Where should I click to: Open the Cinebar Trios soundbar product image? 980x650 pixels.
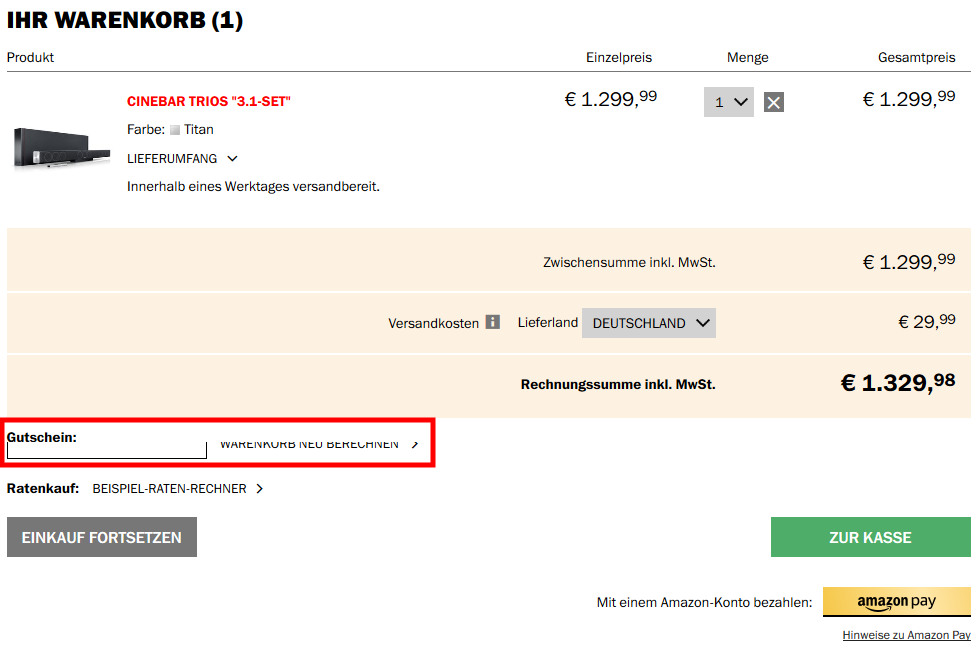click(61, 147)
